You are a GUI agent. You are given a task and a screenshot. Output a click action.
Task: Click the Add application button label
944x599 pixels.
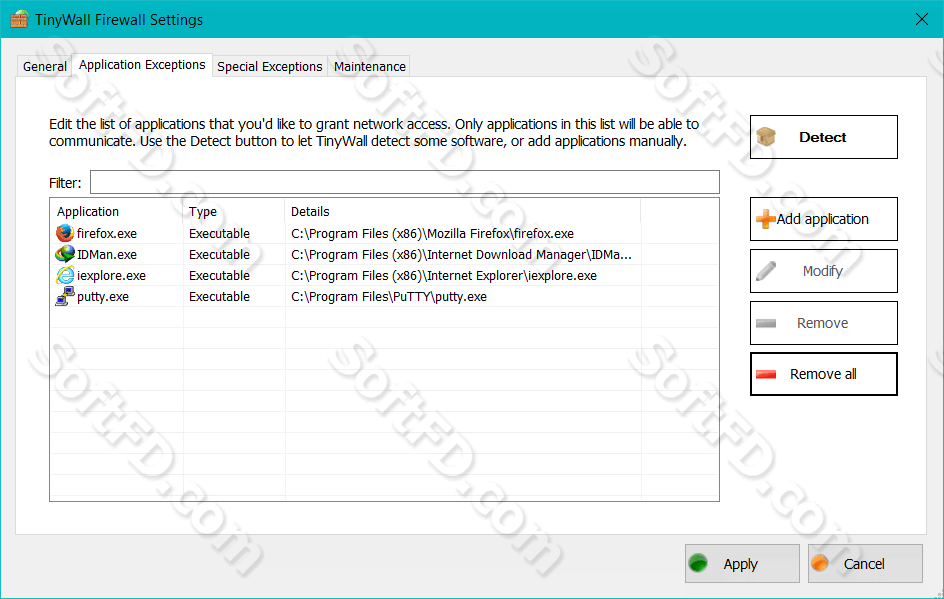point(822,219)
